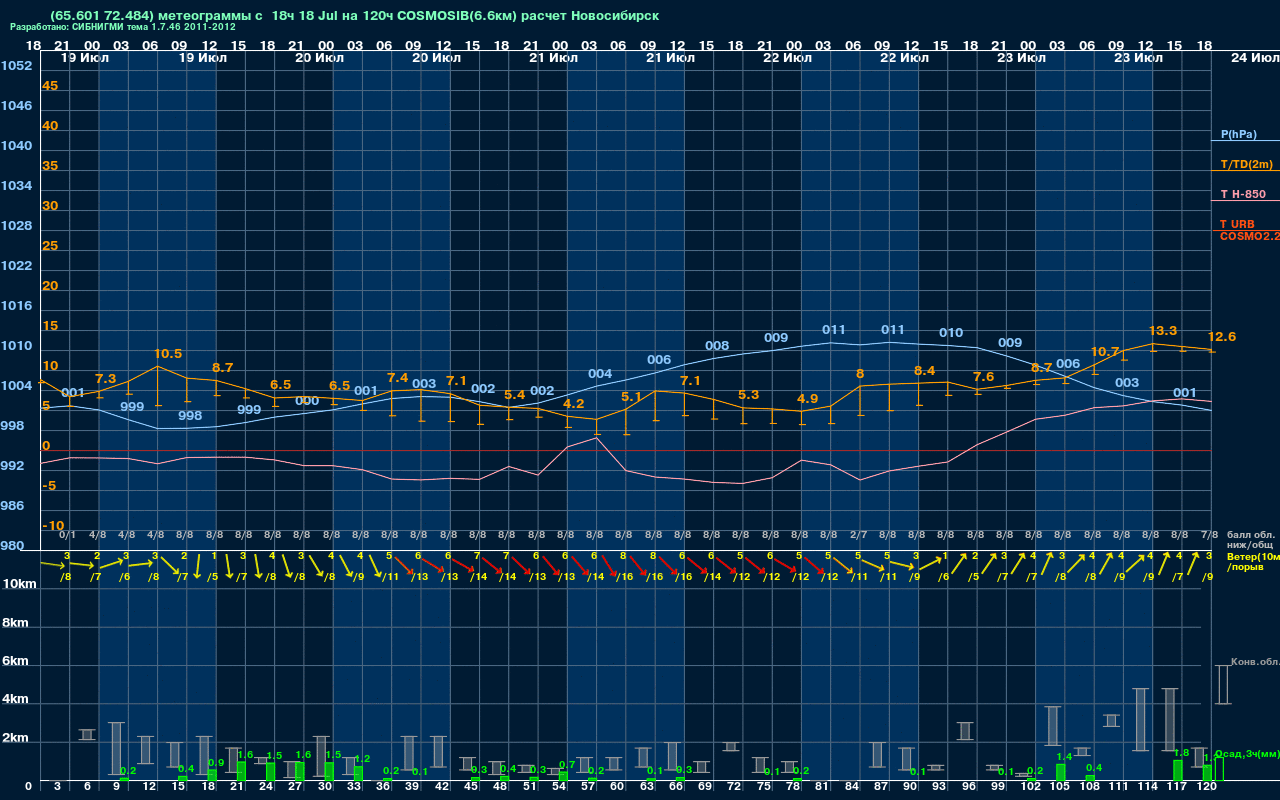This screenshot has width=1280, height=800.
Task: Click the 13.3 temperature maximum value
Action: (x=1163, y=331)
